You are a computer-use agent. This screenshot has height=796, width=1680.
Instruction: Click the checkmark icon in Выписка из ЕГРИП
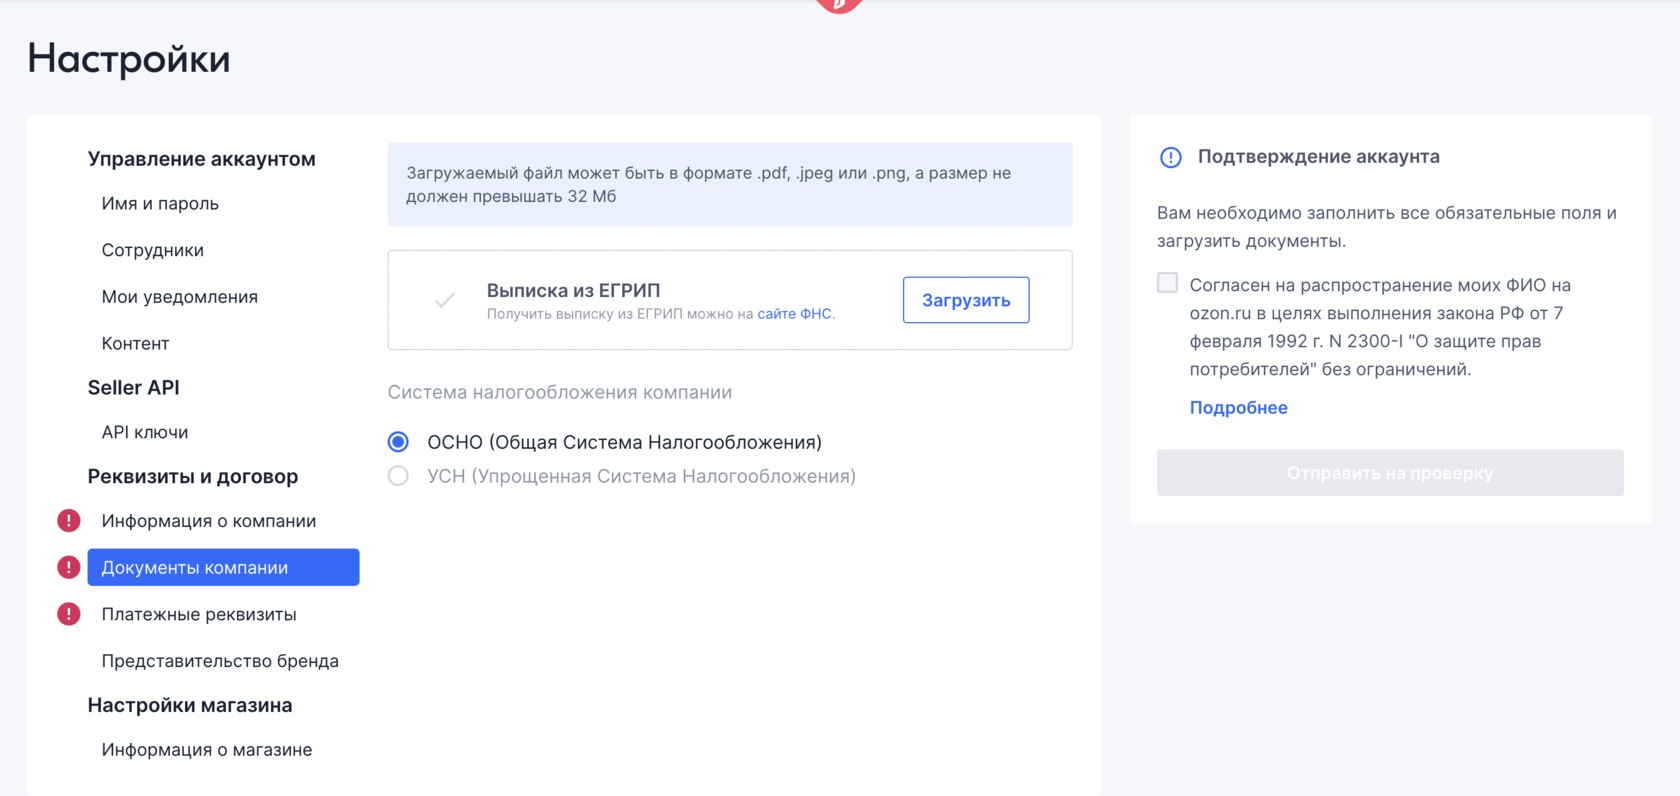445,300
